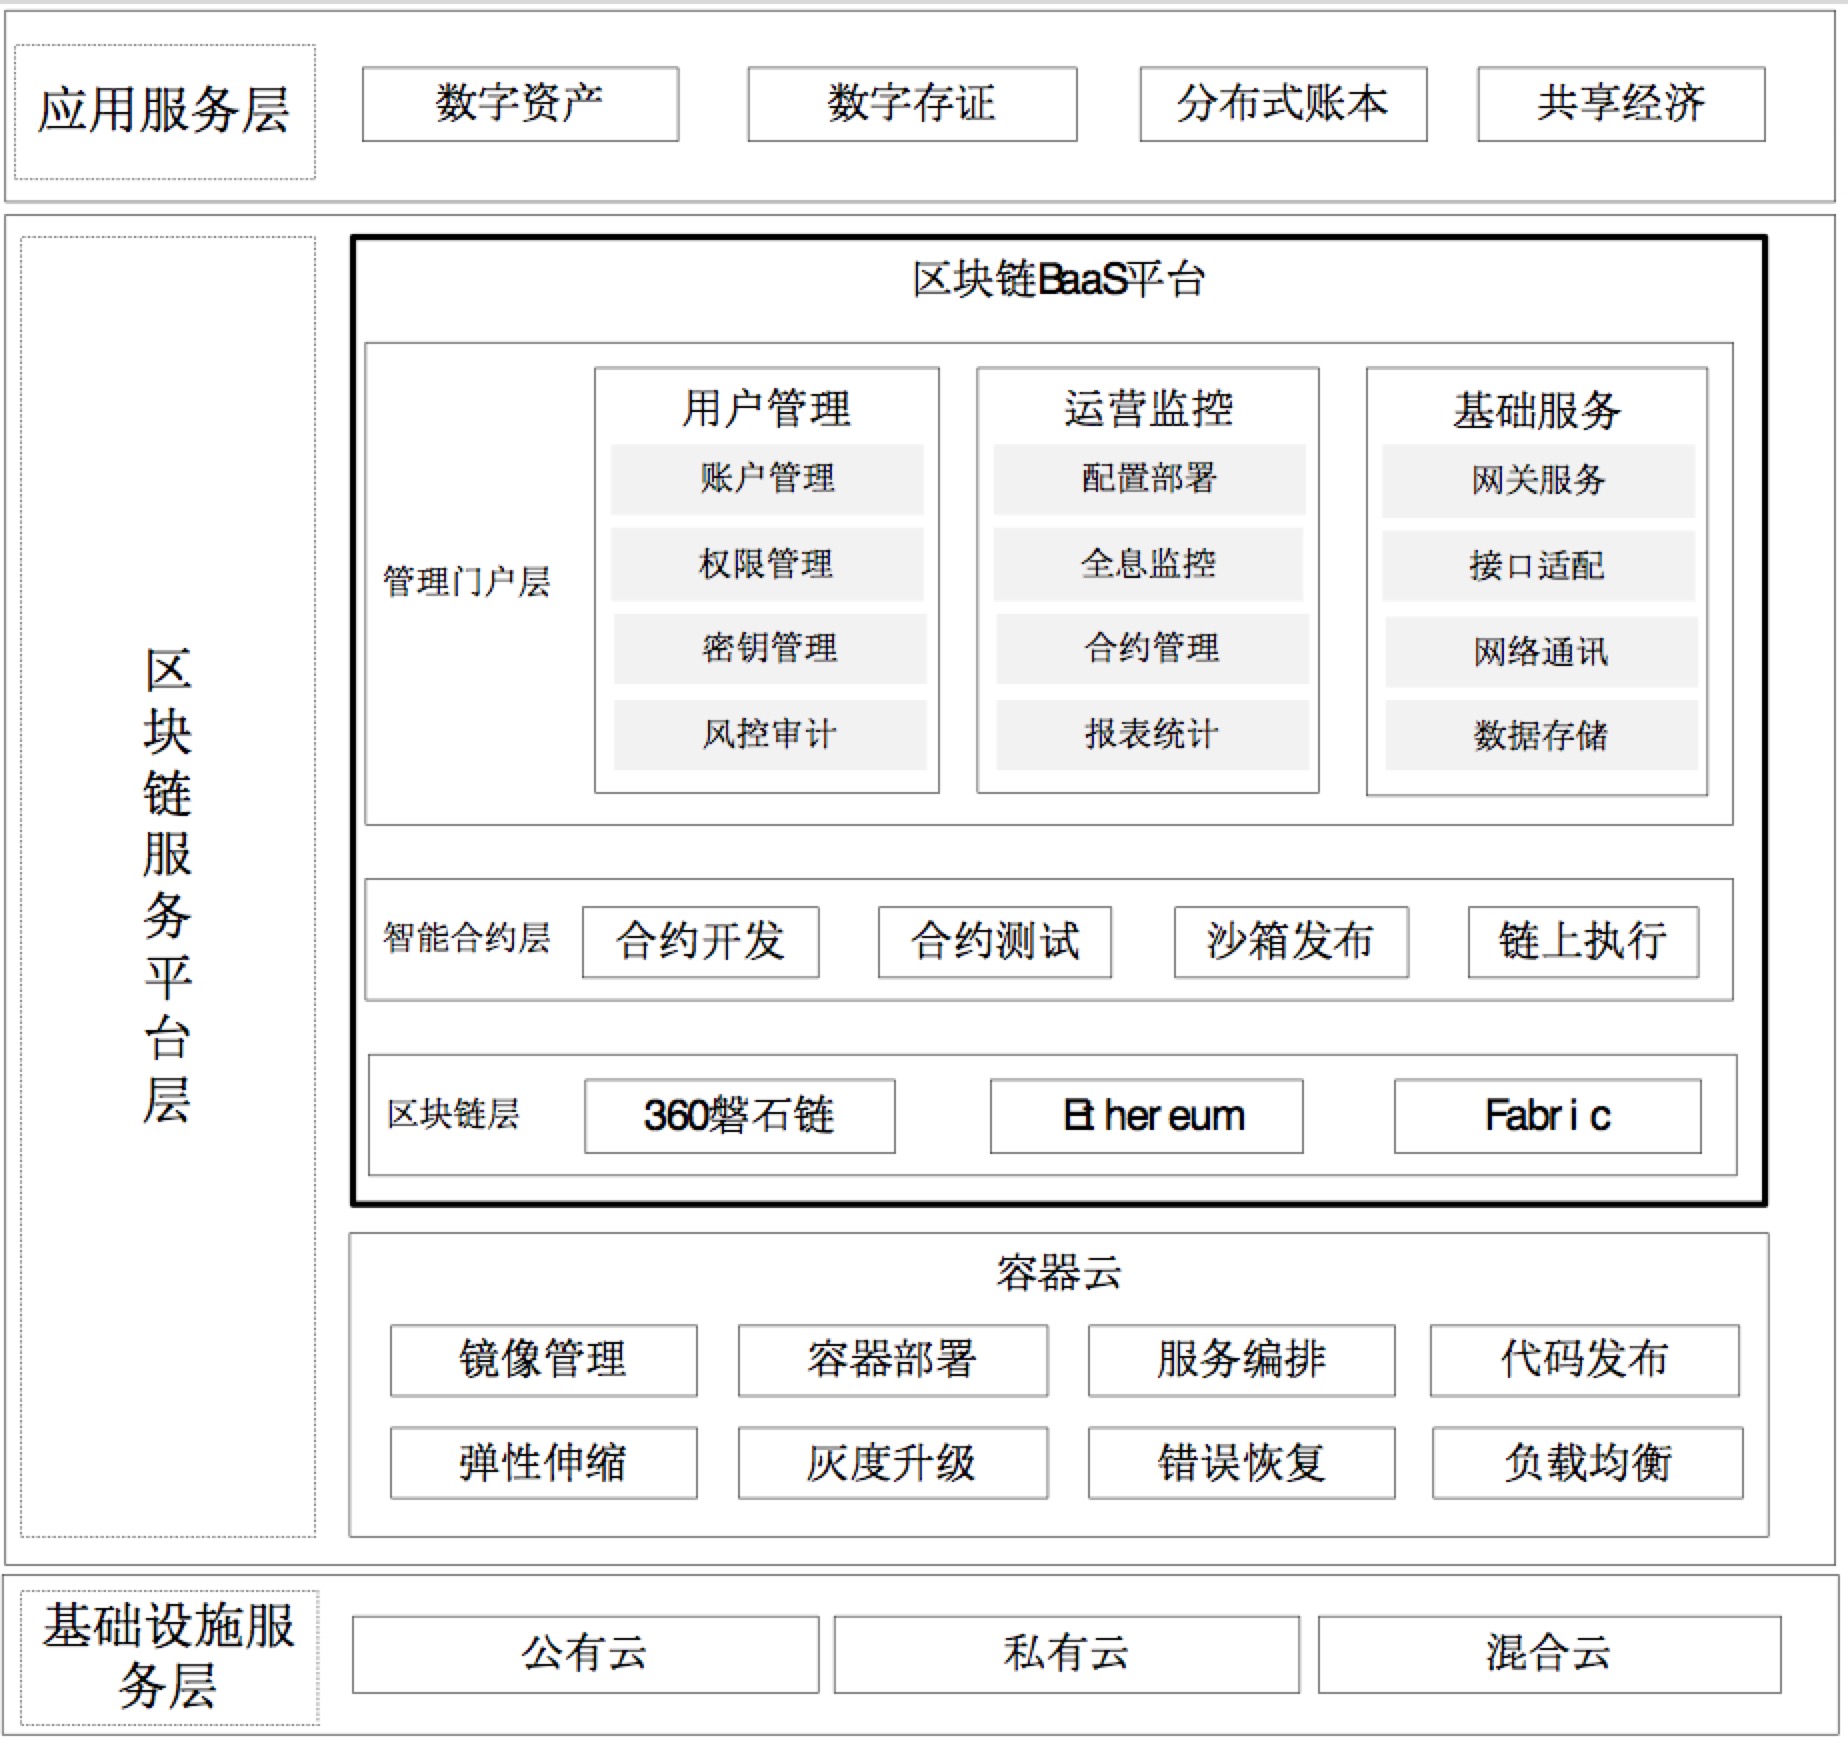Screen dimensions: 1848x1744
Task: Select the 密钥管理 item
Action: tap(770, 649)
